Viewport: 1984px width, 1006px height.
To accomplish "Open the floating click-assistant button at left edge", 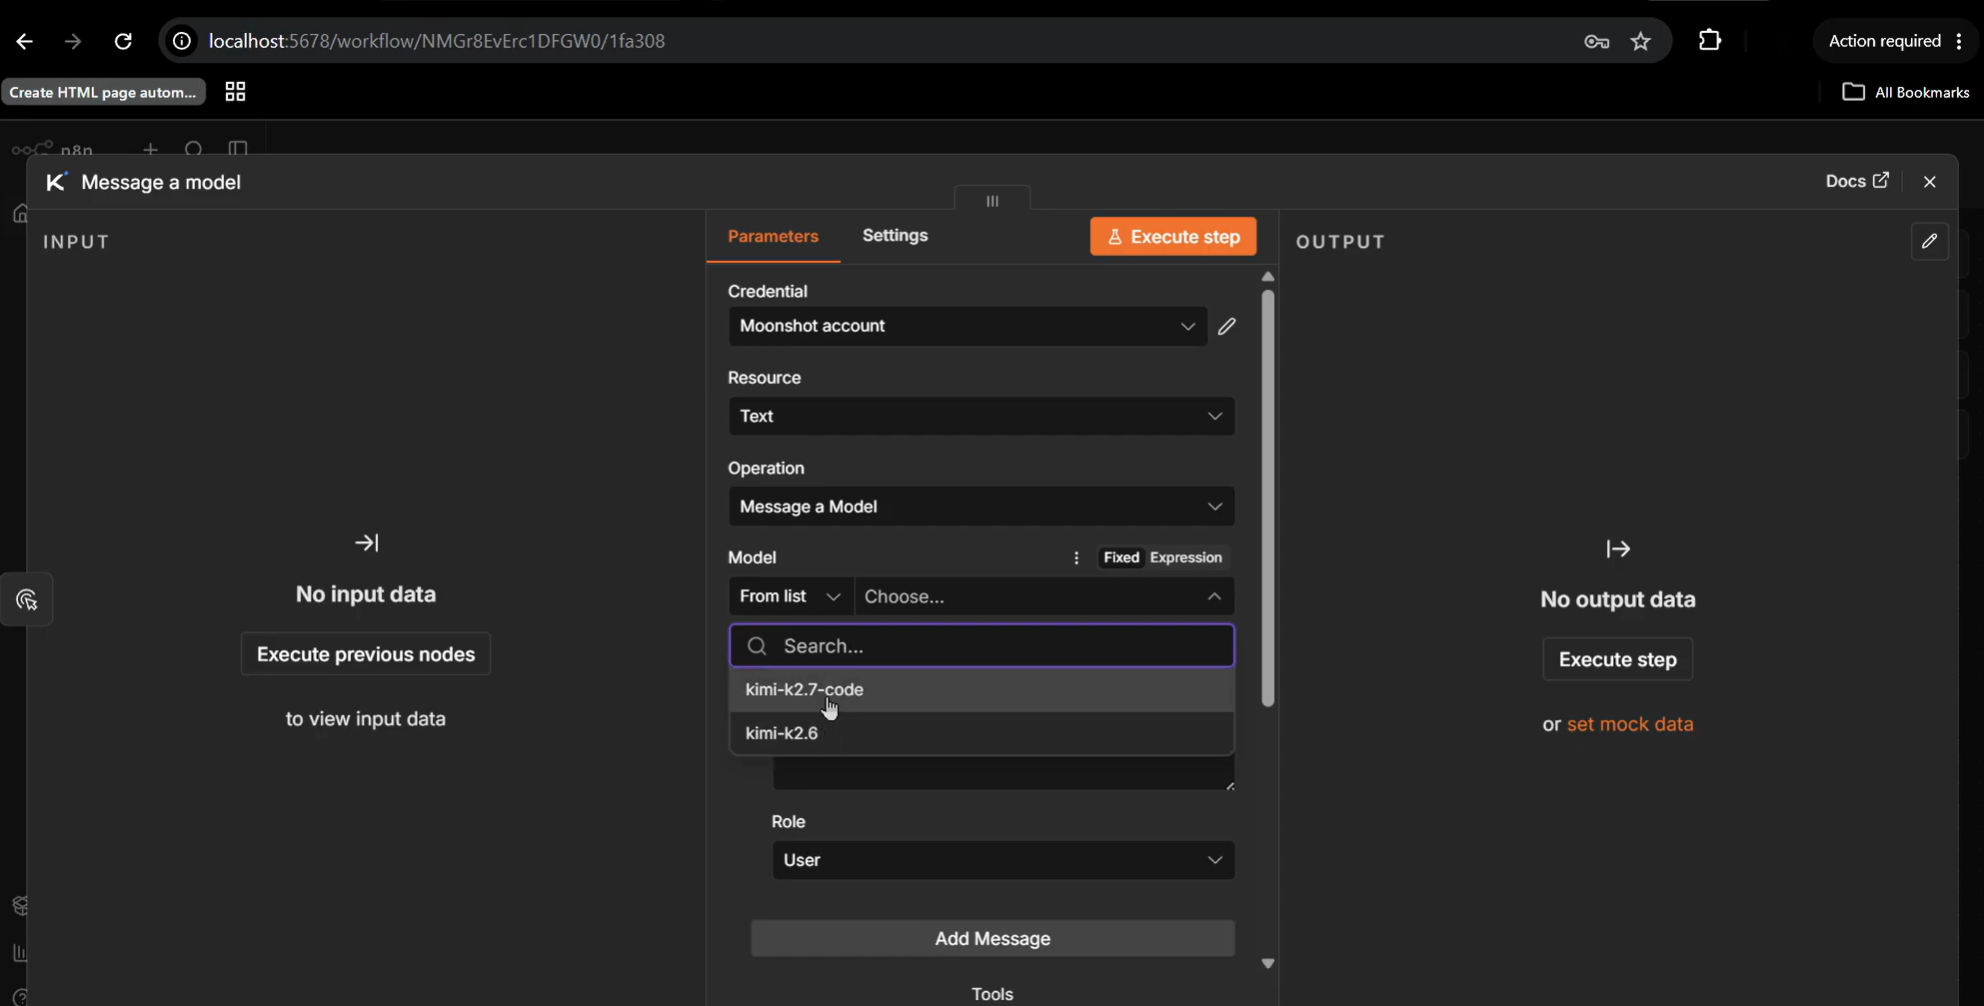I will click(x=27, y=600).
